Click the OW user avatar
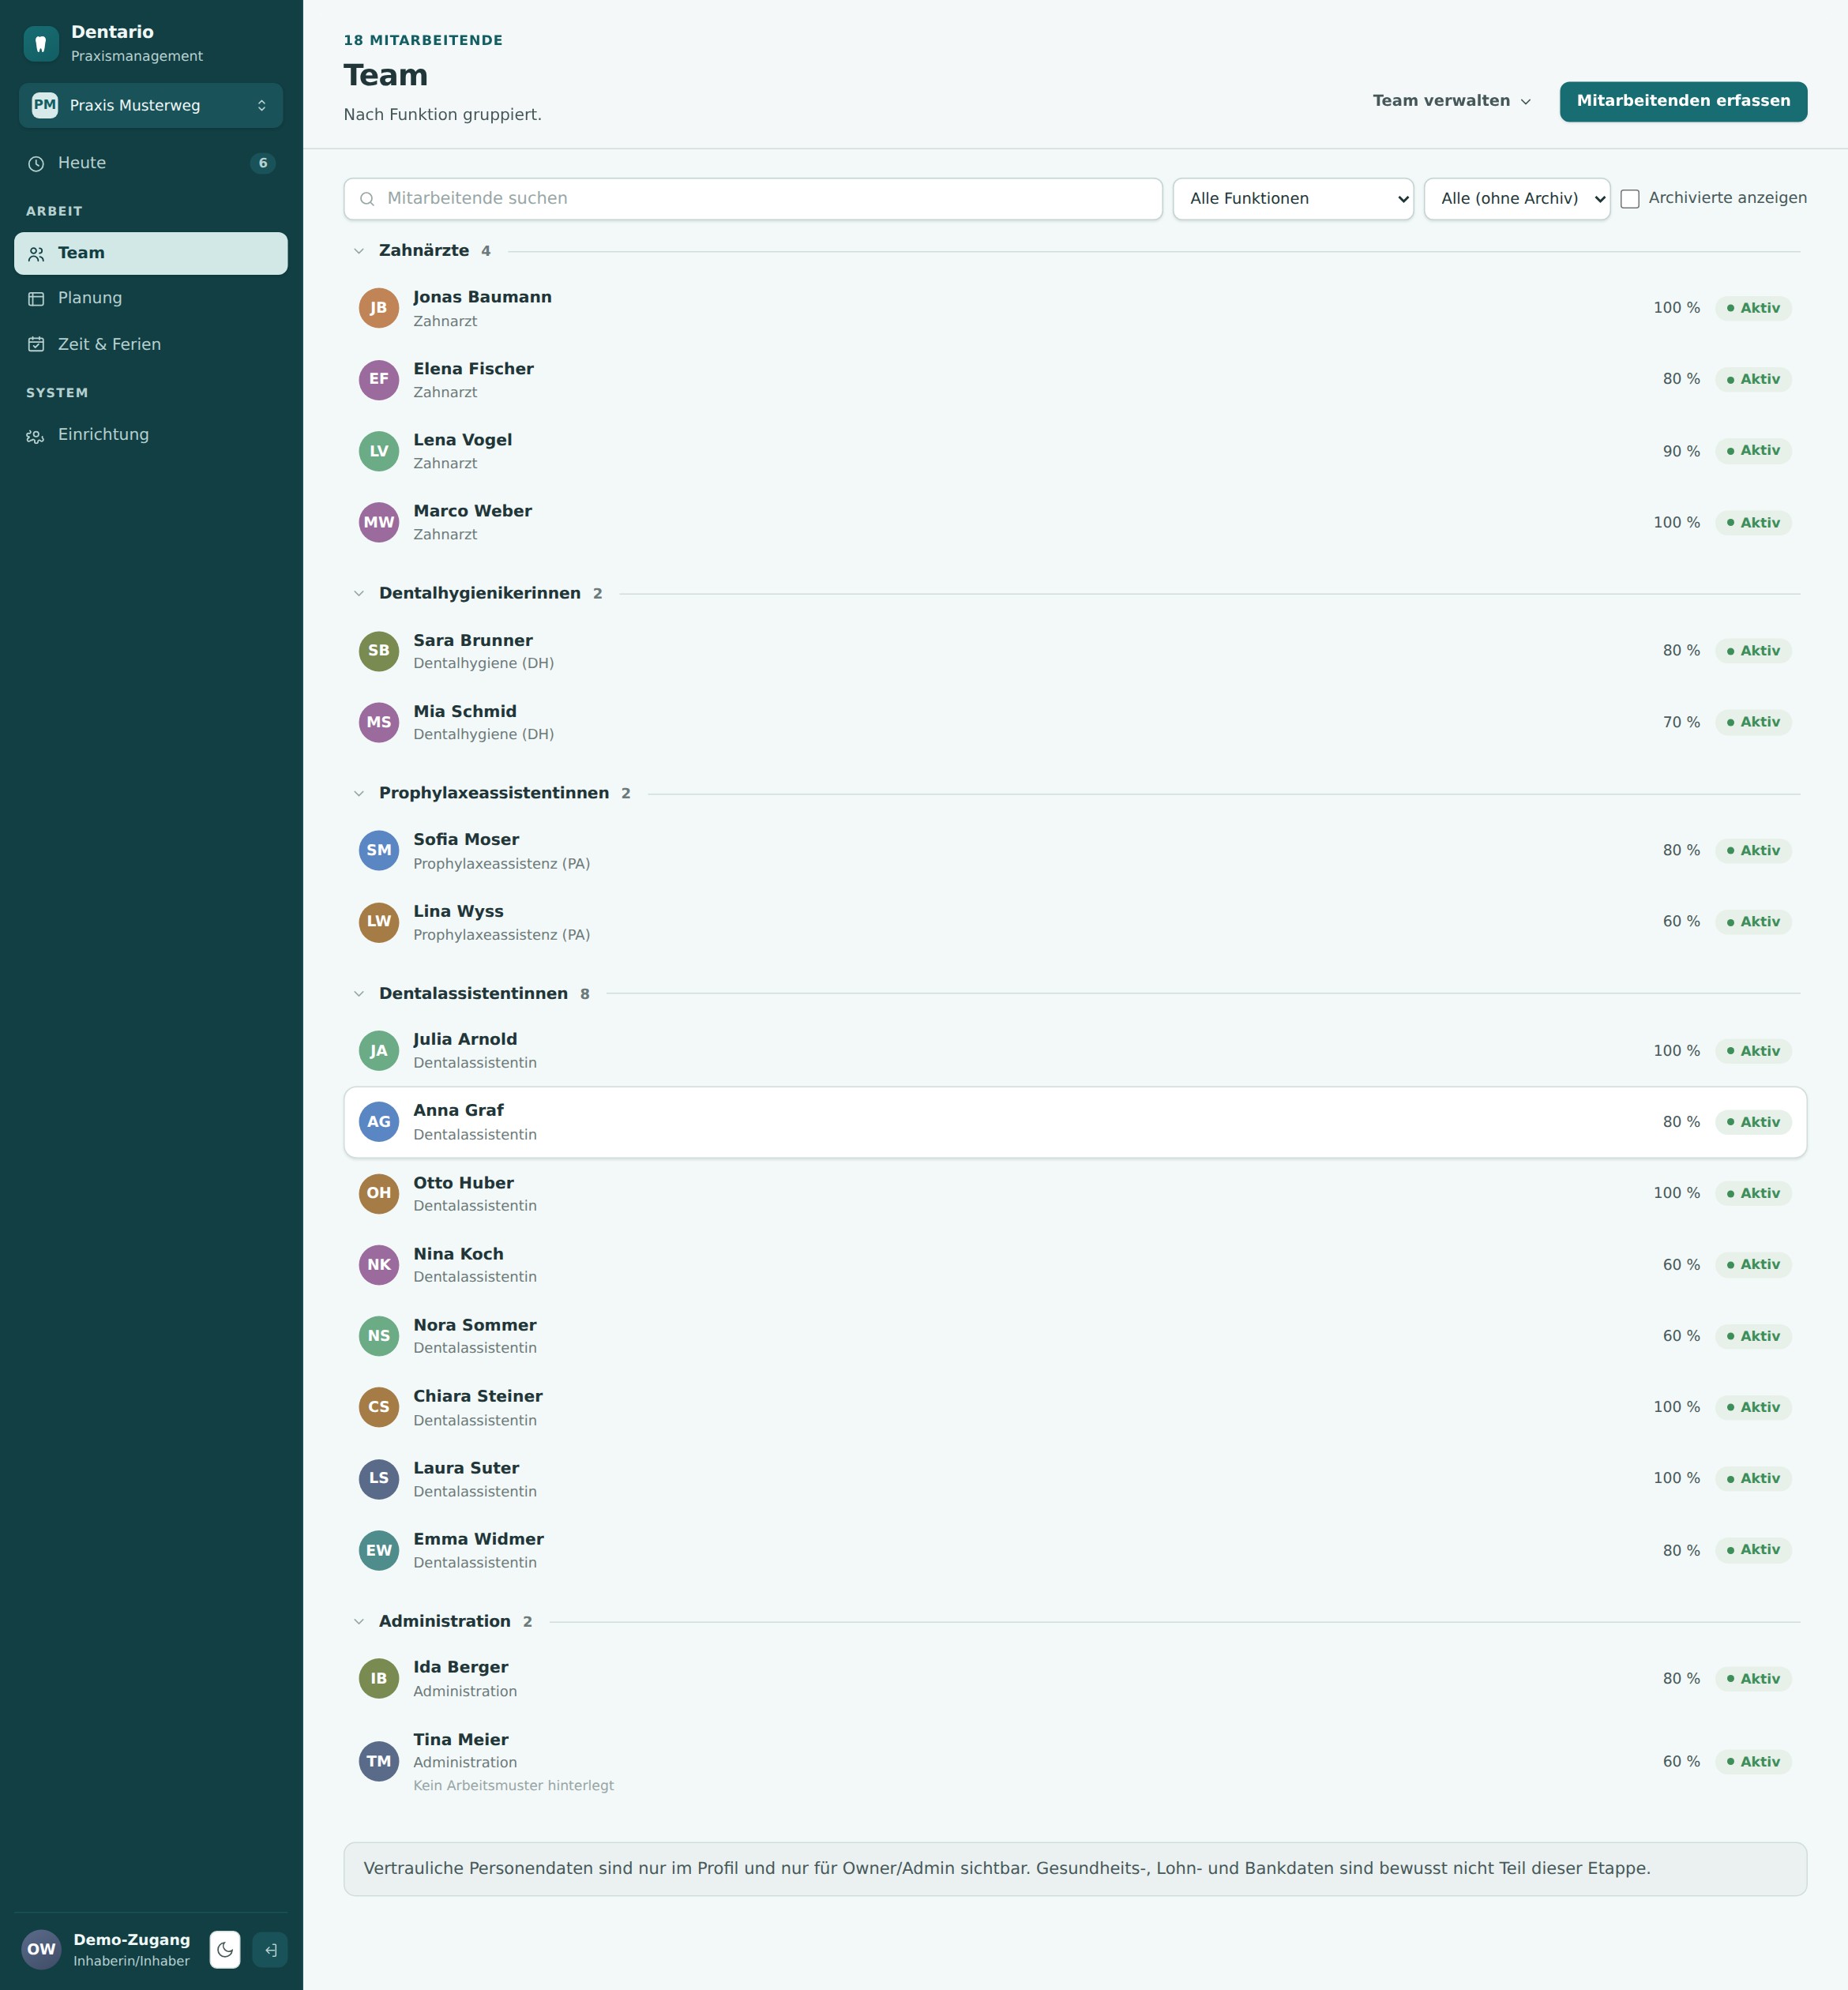Image resolution: width=1848 pixels, height=1990 pixels. 42,1949
